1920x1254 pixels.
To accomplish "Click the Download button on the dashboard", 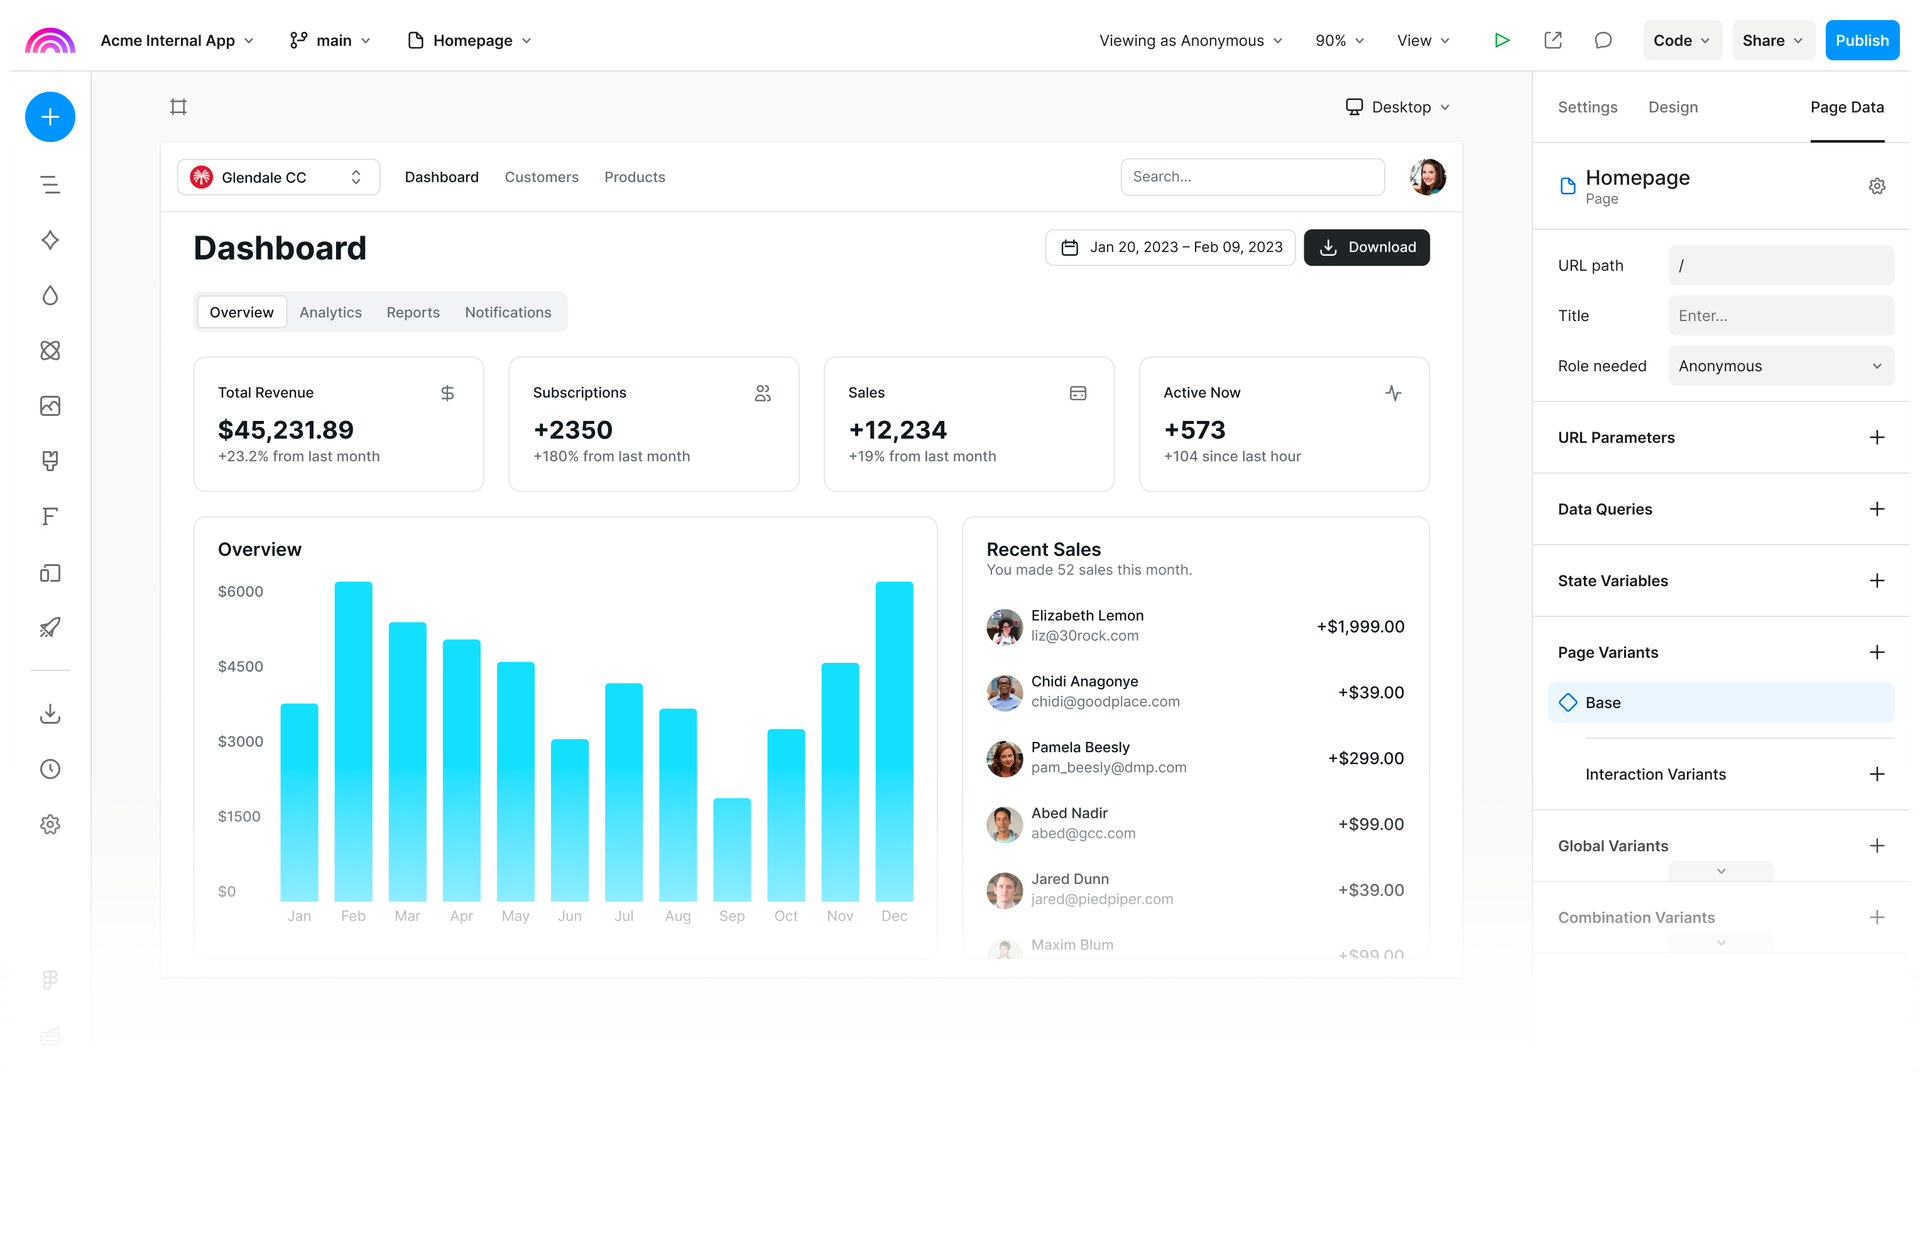I will pyautogui.click(x=1367, y=247).
